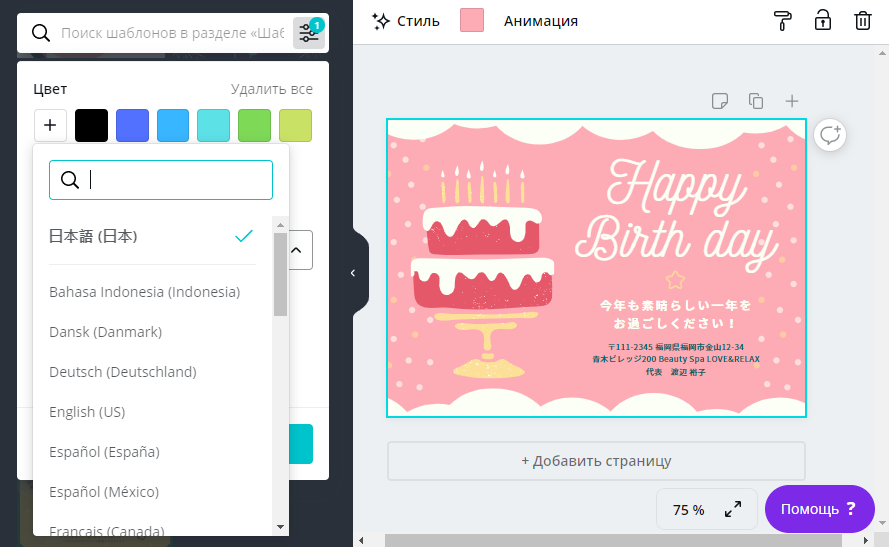Image resolution: width=889 pixels, height=547 pixels.
Task: Click the plus icon above the page
Action: click(792, 101)
